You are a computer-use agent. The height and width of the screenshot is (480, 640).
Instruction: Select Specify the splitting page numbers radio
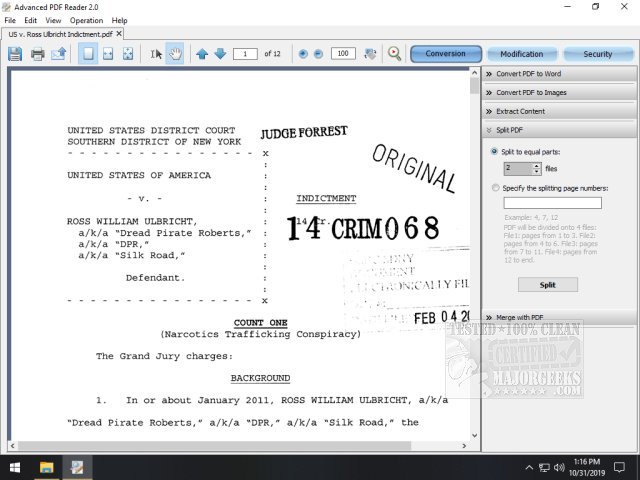(496, 188)
